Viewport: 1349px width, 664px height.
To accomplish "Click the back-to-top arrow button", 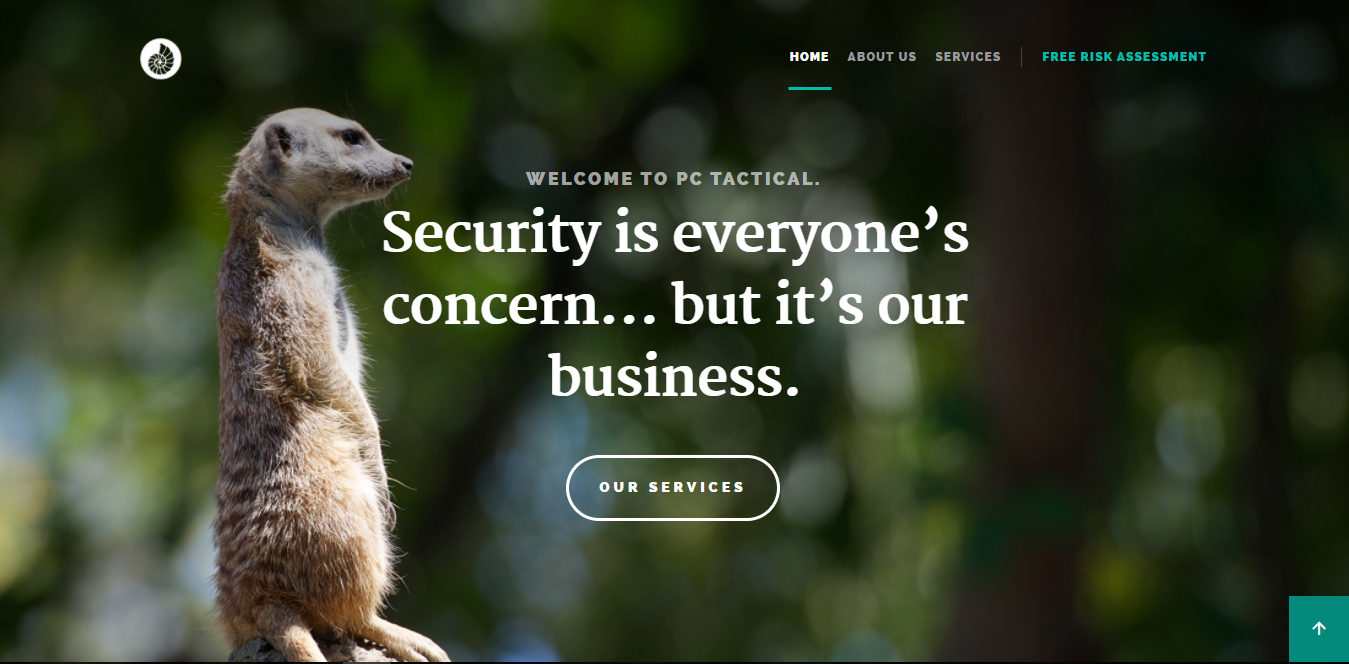I will 1319,629.
